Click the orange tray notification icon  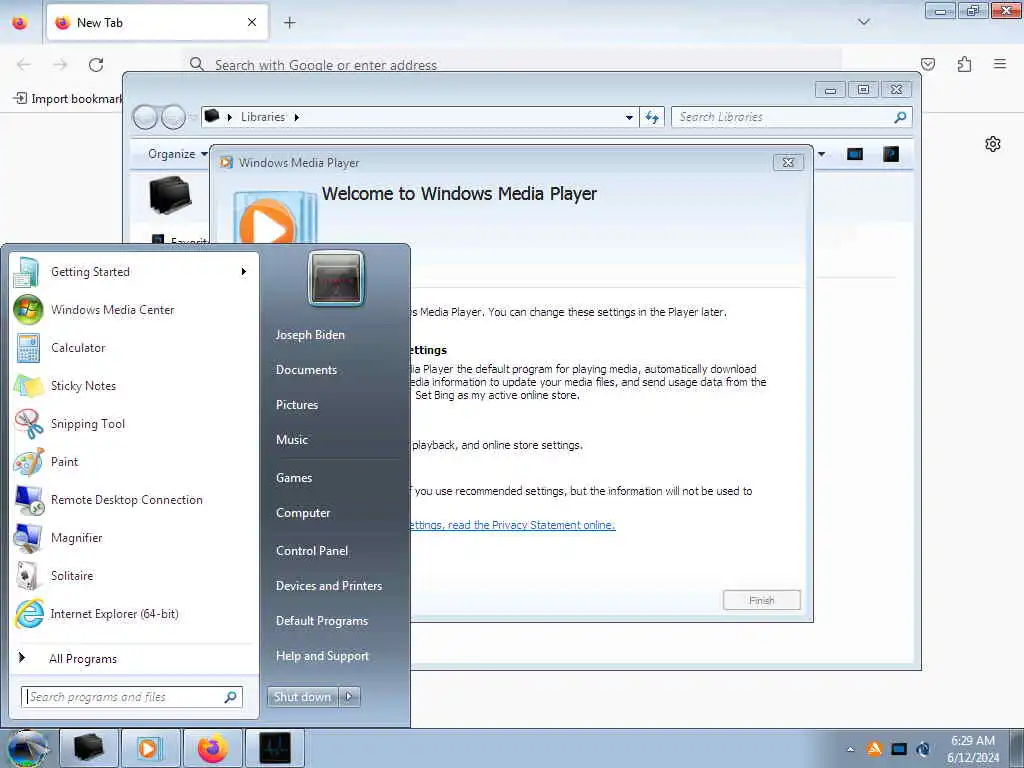tap(874, 749)
